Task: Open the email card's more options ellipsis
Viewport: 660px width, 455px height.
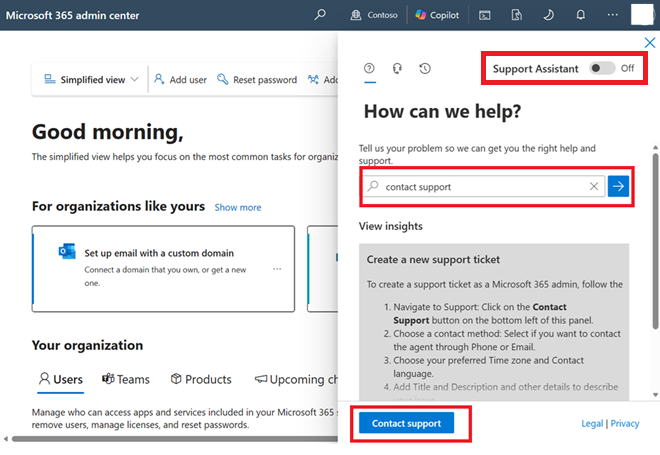Action: (x=277, y=269)
